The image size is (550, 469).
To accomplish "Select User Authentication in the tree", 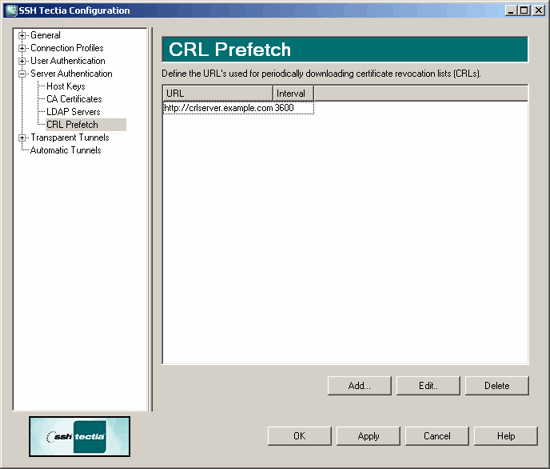I will point(68,61).
